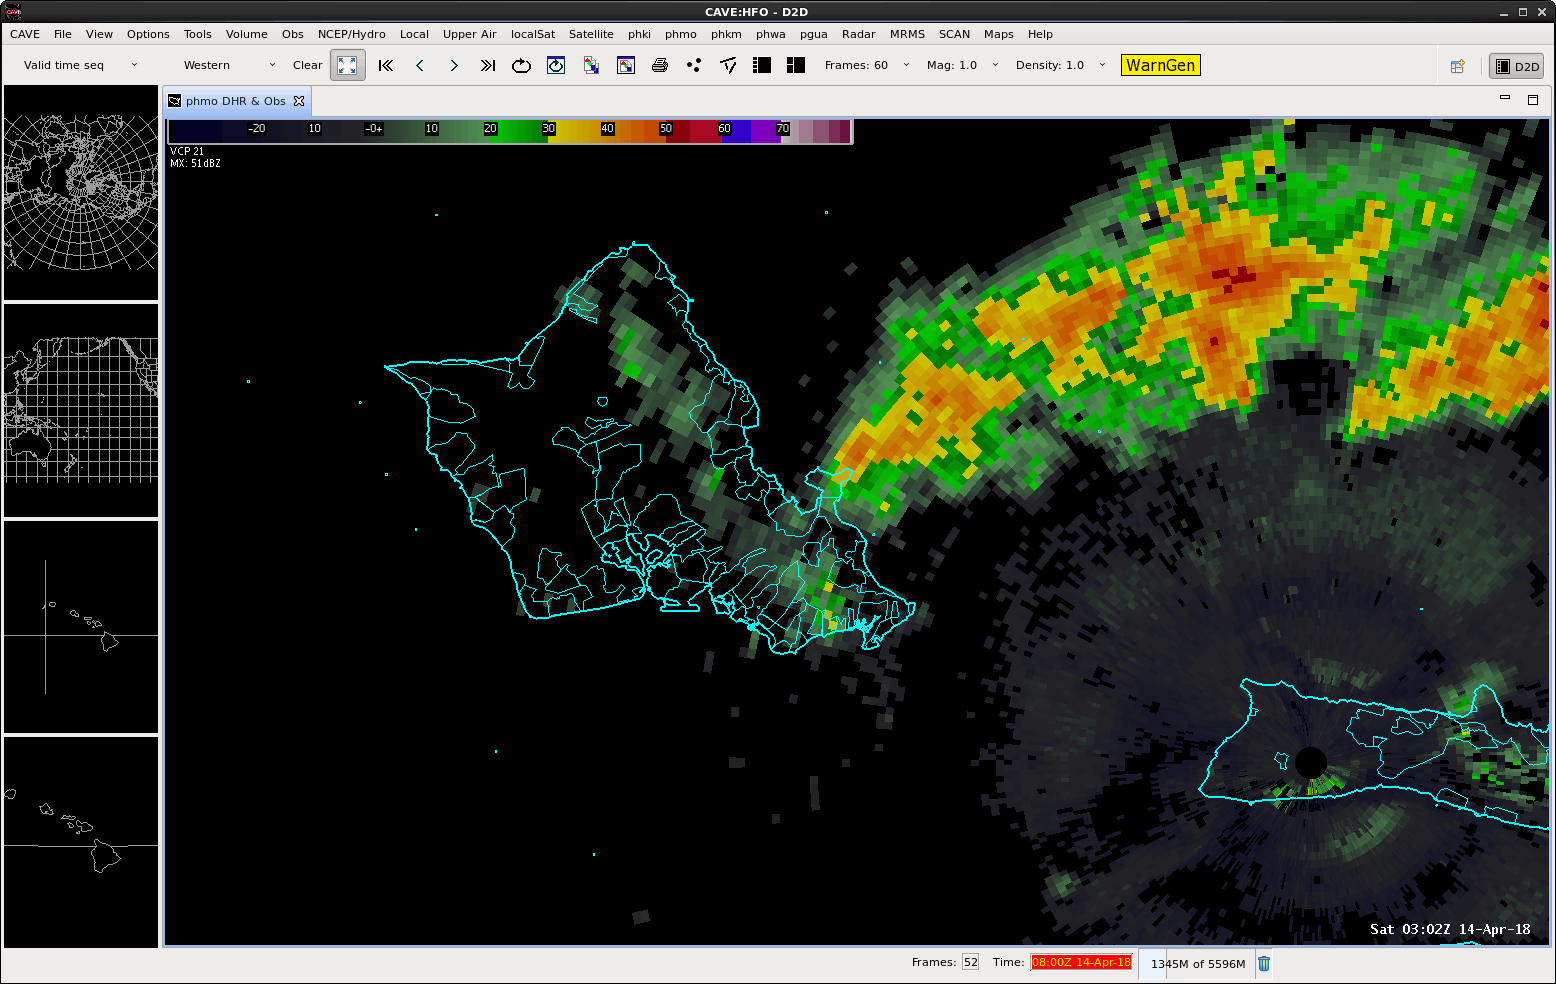Select the baselines tool icon
This screenshot has height=984, width=1556.
click(x=728, y=65)
